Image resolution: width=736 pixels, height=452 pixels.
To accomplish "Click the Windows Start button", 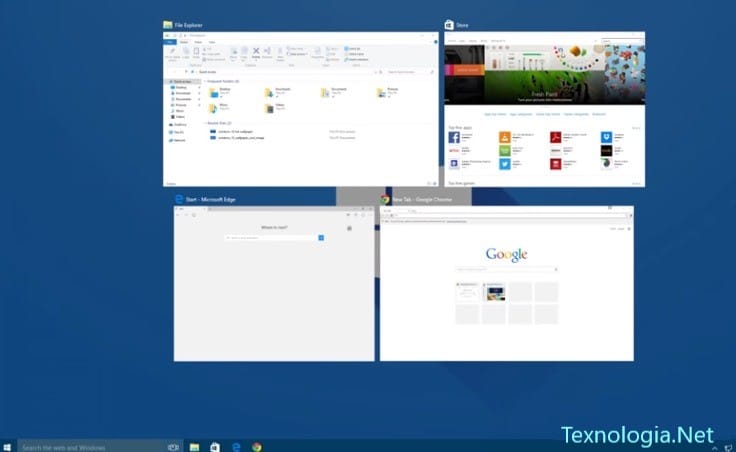I will coord(8,446).
